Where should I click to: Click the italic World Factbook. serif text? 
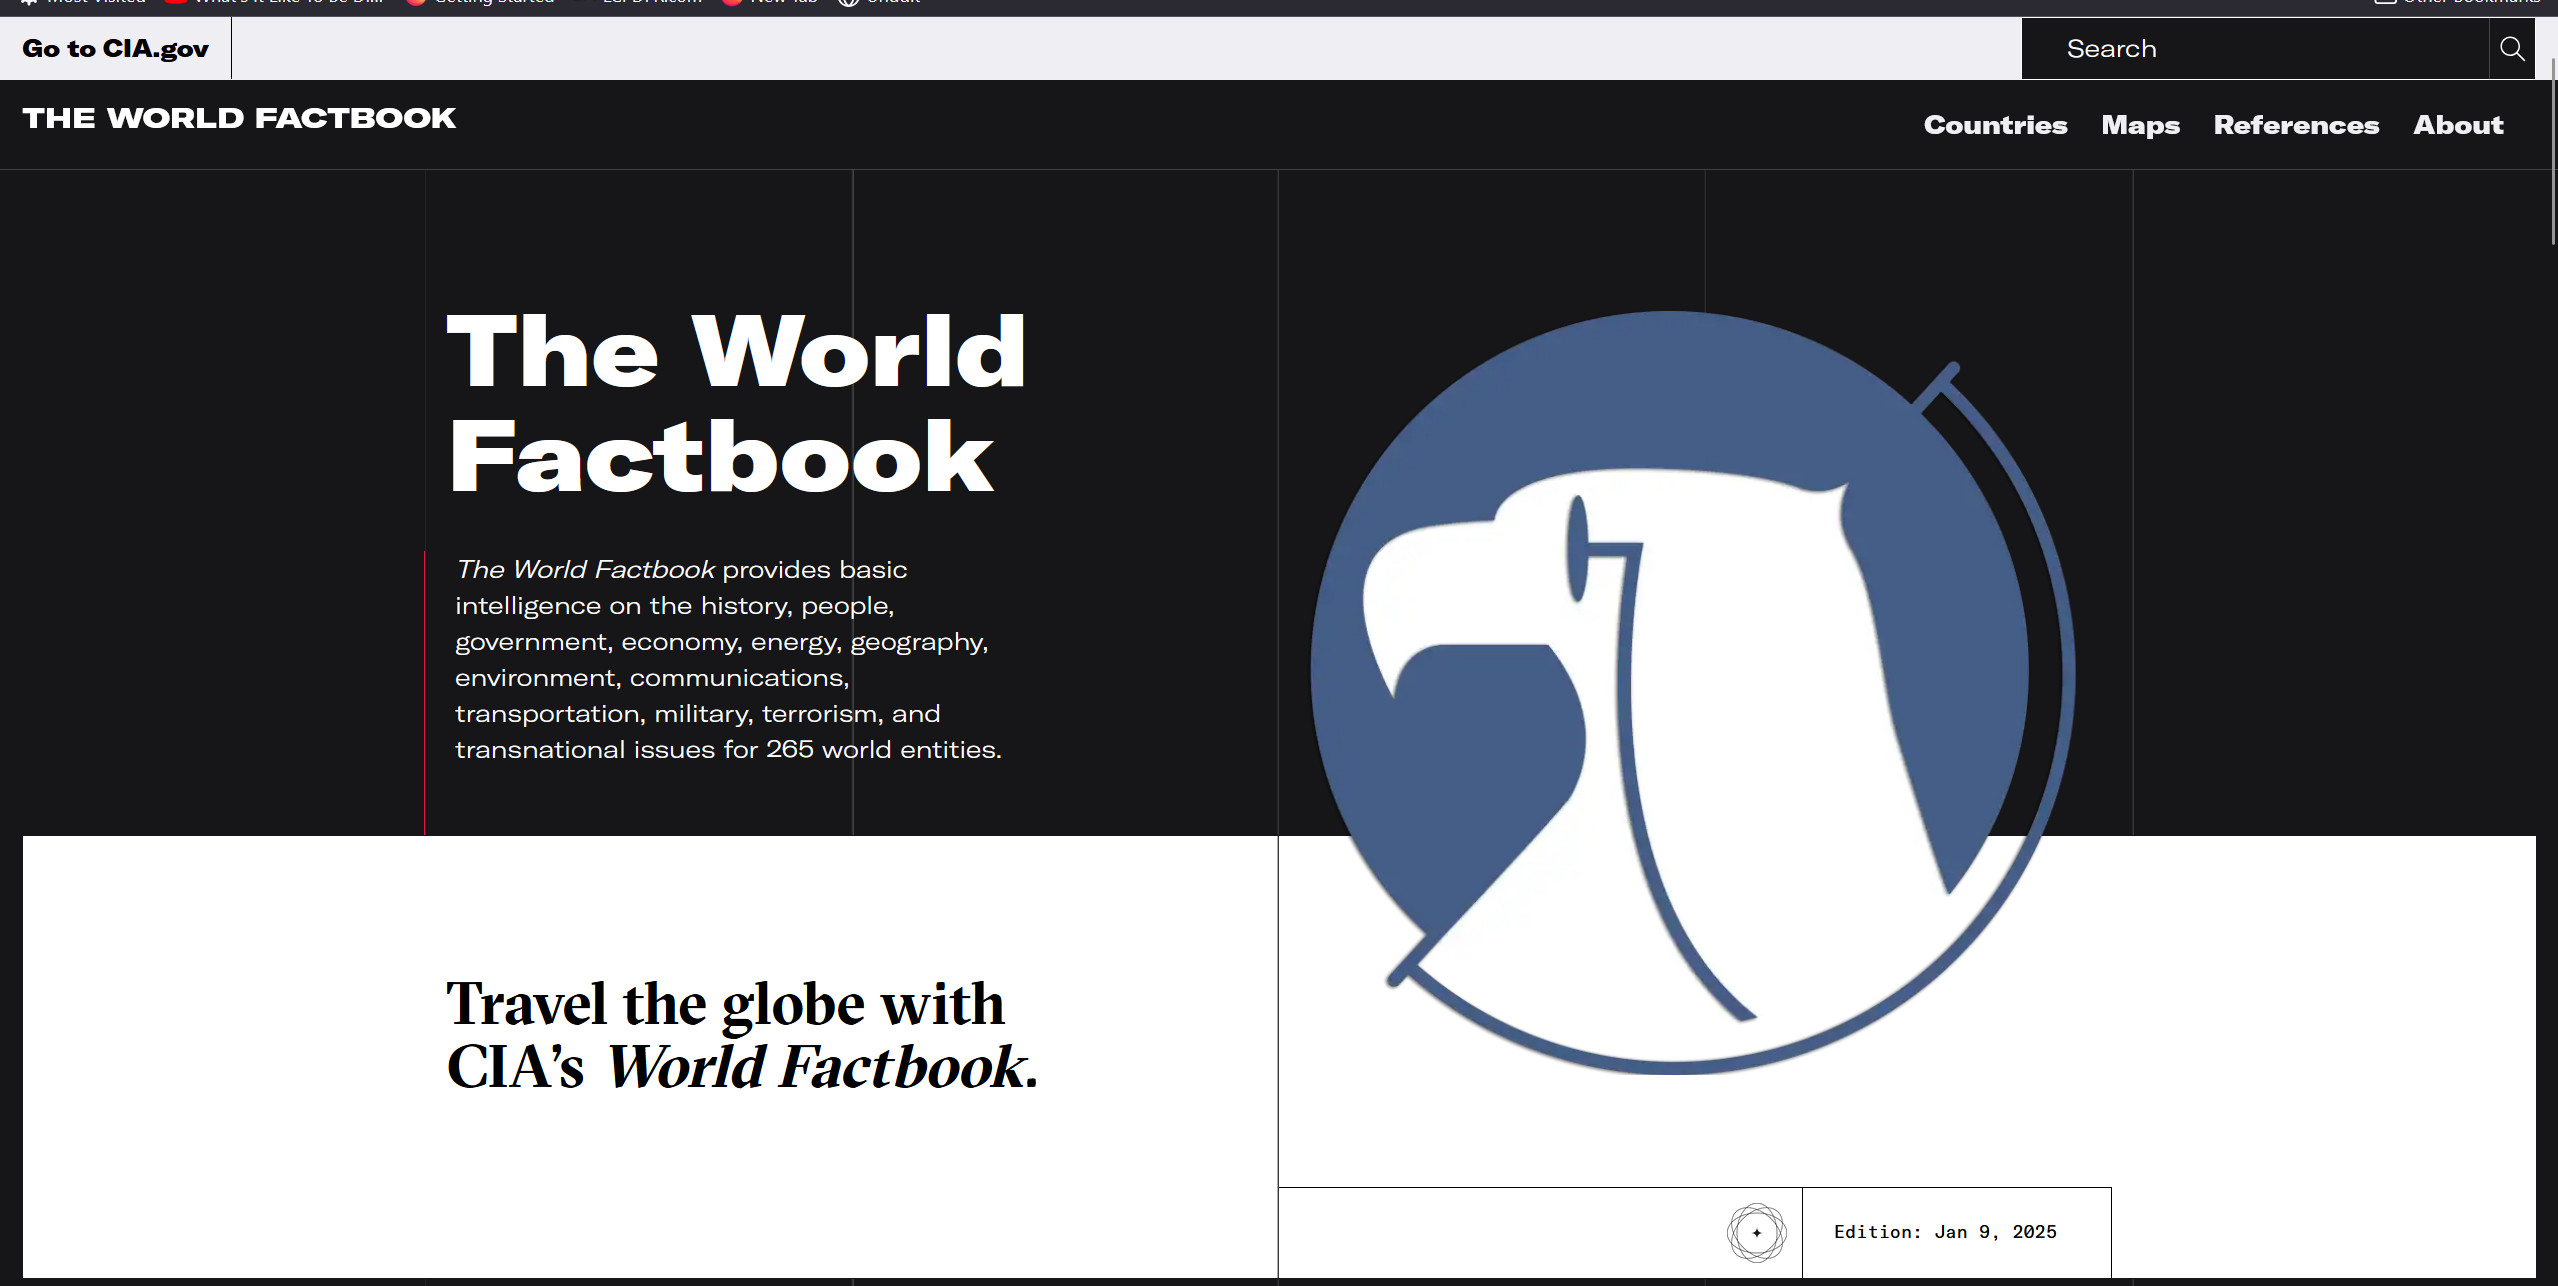coord(822,1067)
